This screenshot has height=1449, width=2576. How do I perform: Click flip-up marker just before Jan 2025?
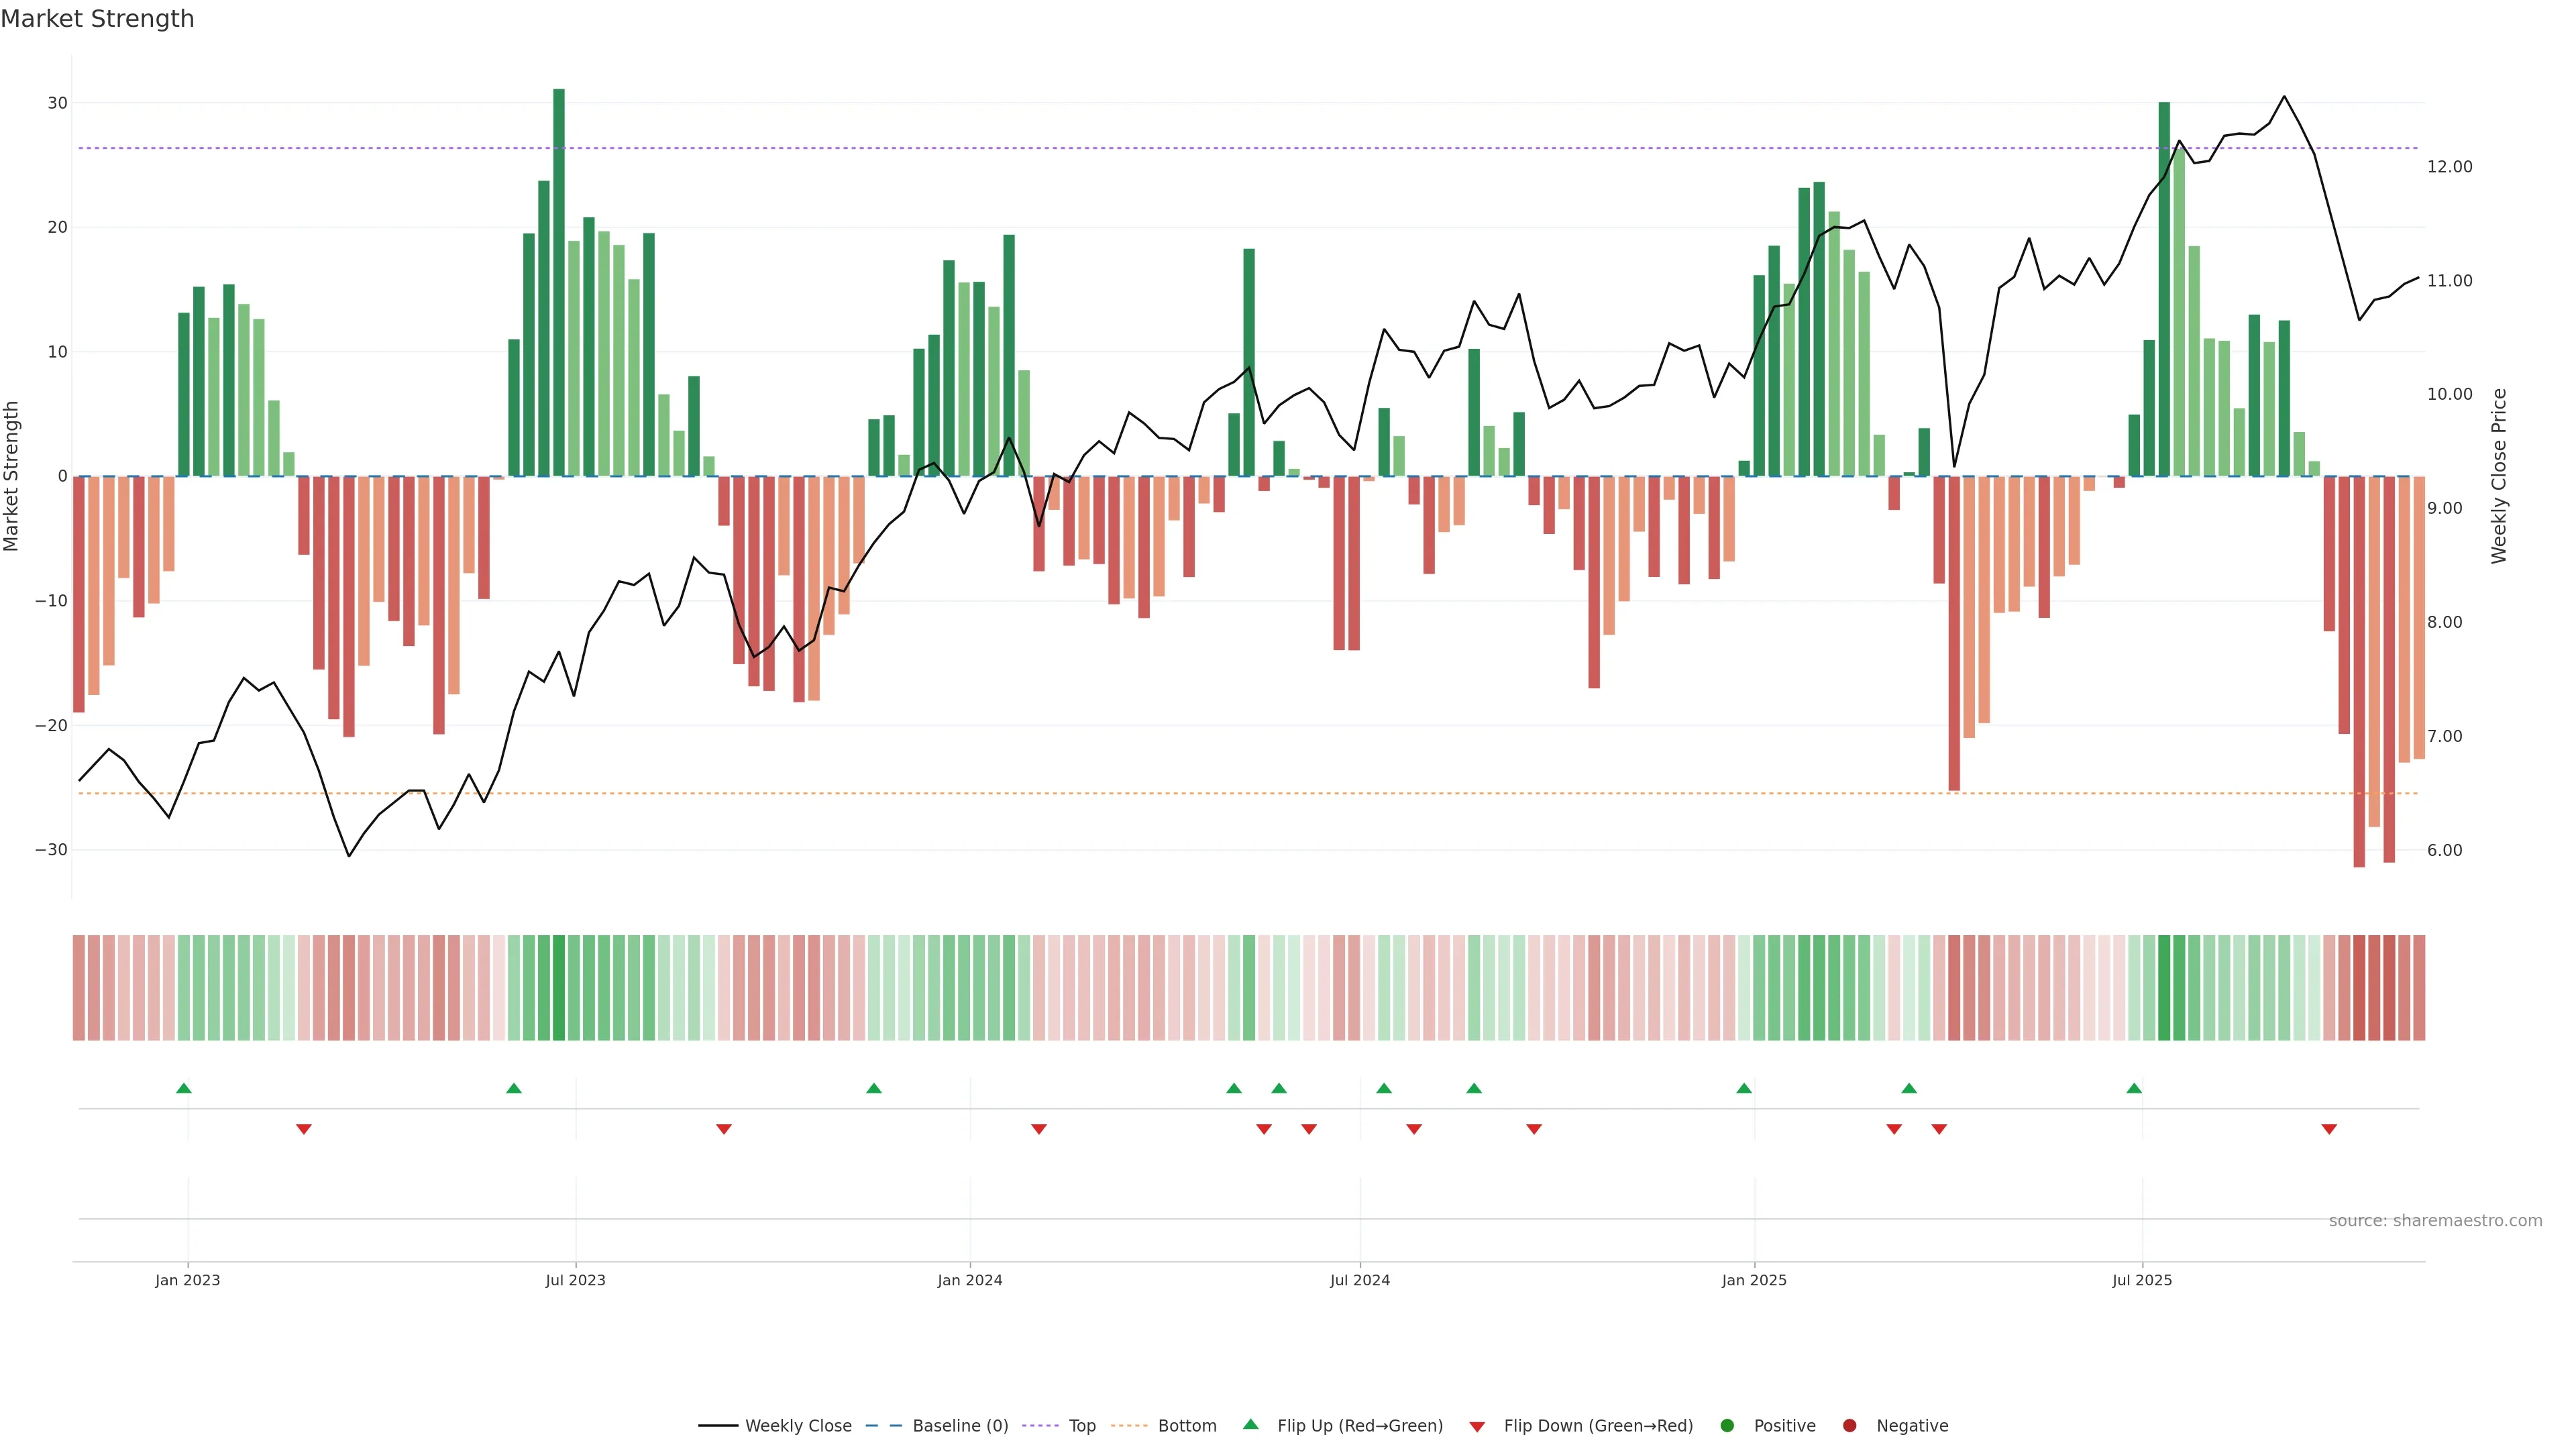(1744, 1088)
